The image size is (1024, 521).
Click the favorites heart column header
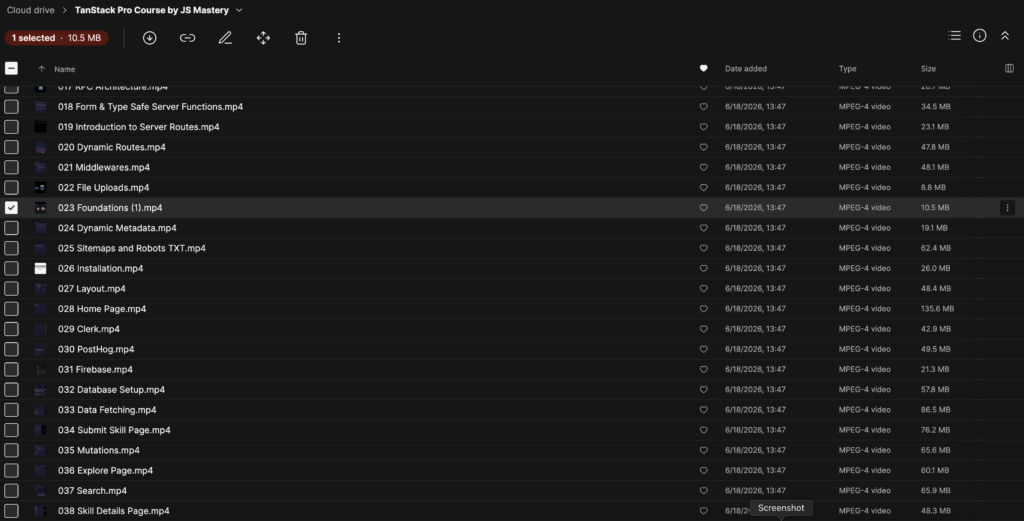click(703, 69)
